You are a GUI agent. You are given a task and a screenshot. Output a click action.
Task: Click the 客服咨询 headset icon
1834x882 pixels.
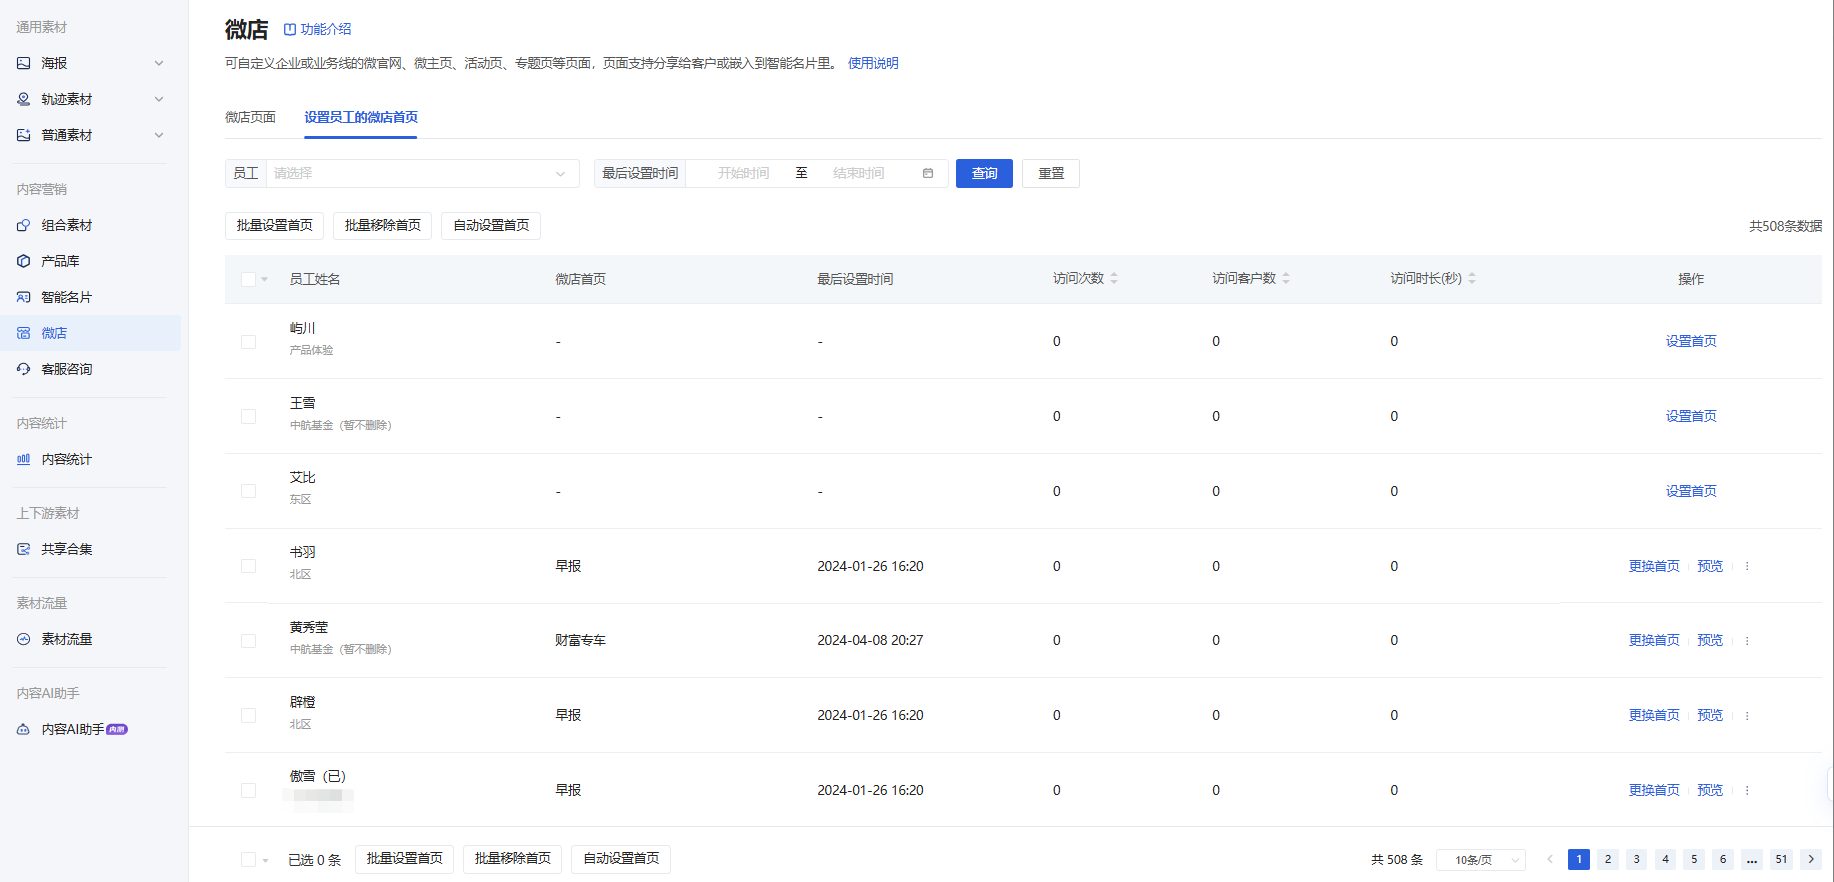[x=24, y=369]
